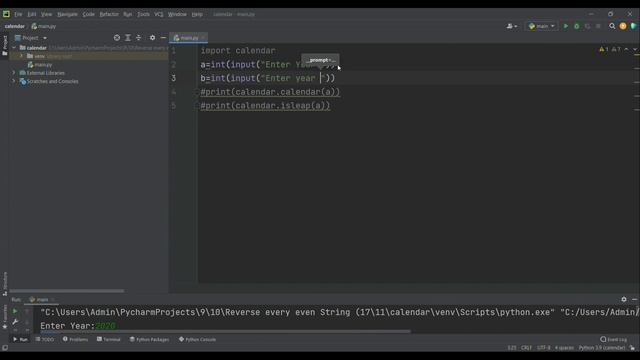Open Project panel gear settings
Viewport: 640px width, 360px height.
point(152,38)
